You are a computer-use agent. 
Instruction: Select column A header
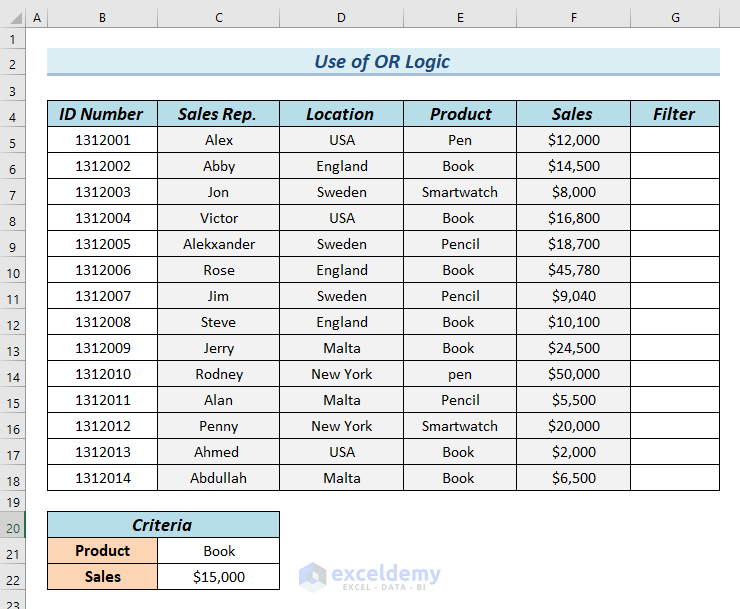pyautogui.click(x=37, y=18)
